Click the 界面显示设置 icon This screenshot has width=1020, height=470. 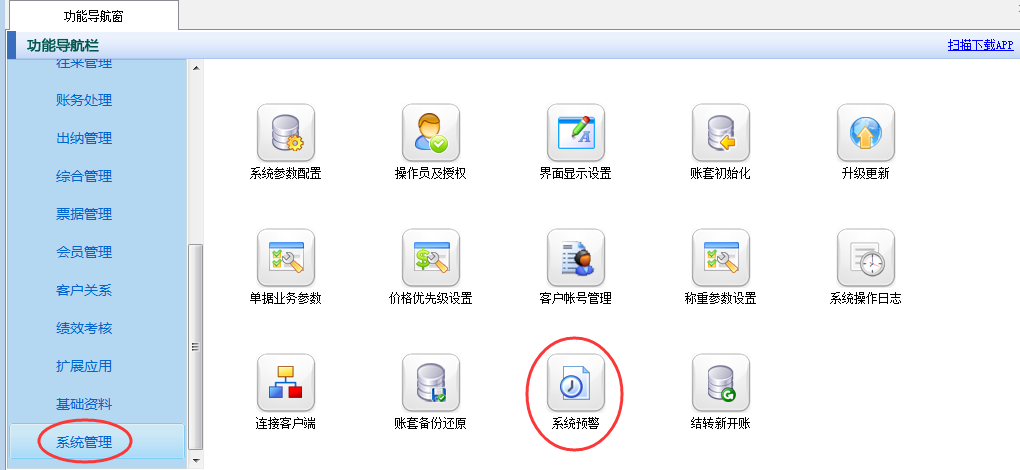(576, 133)
